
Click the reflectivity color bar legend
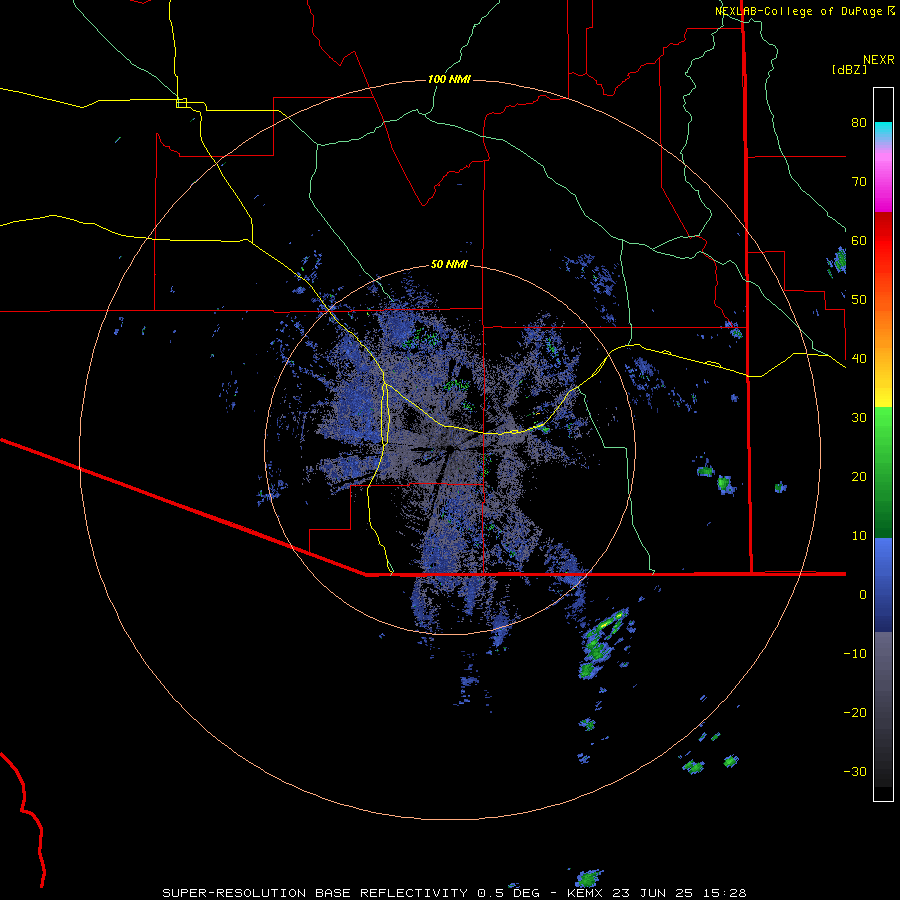coord(883,444)
